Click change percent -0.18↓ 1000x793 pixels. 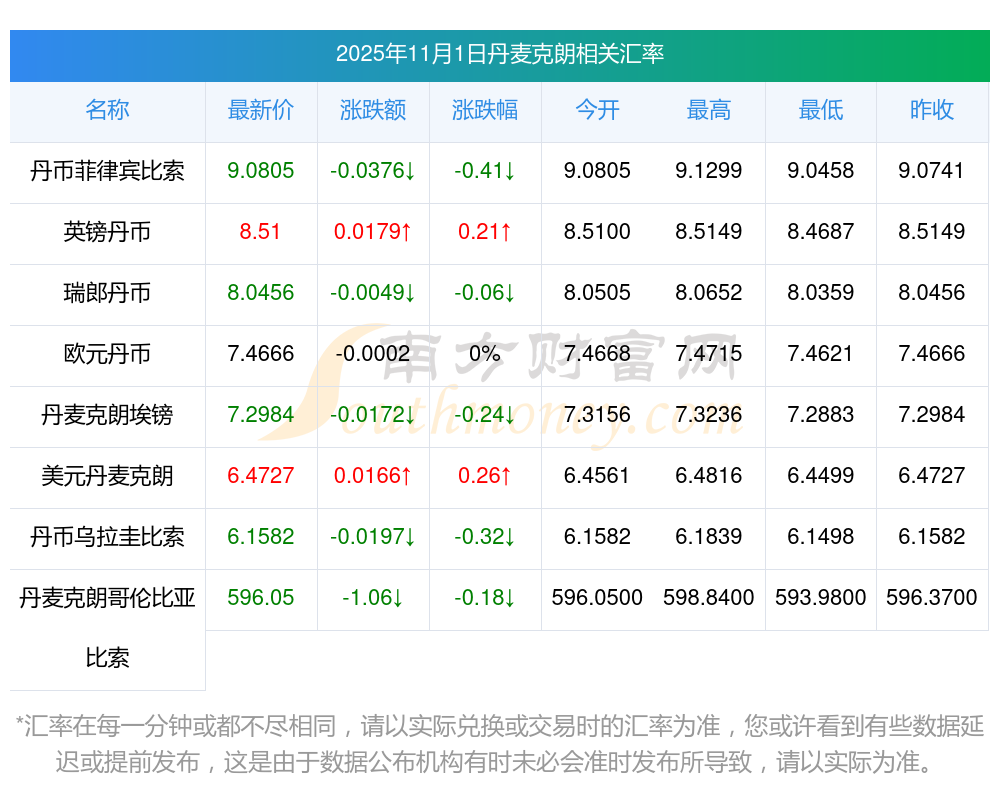pos(485,597)
